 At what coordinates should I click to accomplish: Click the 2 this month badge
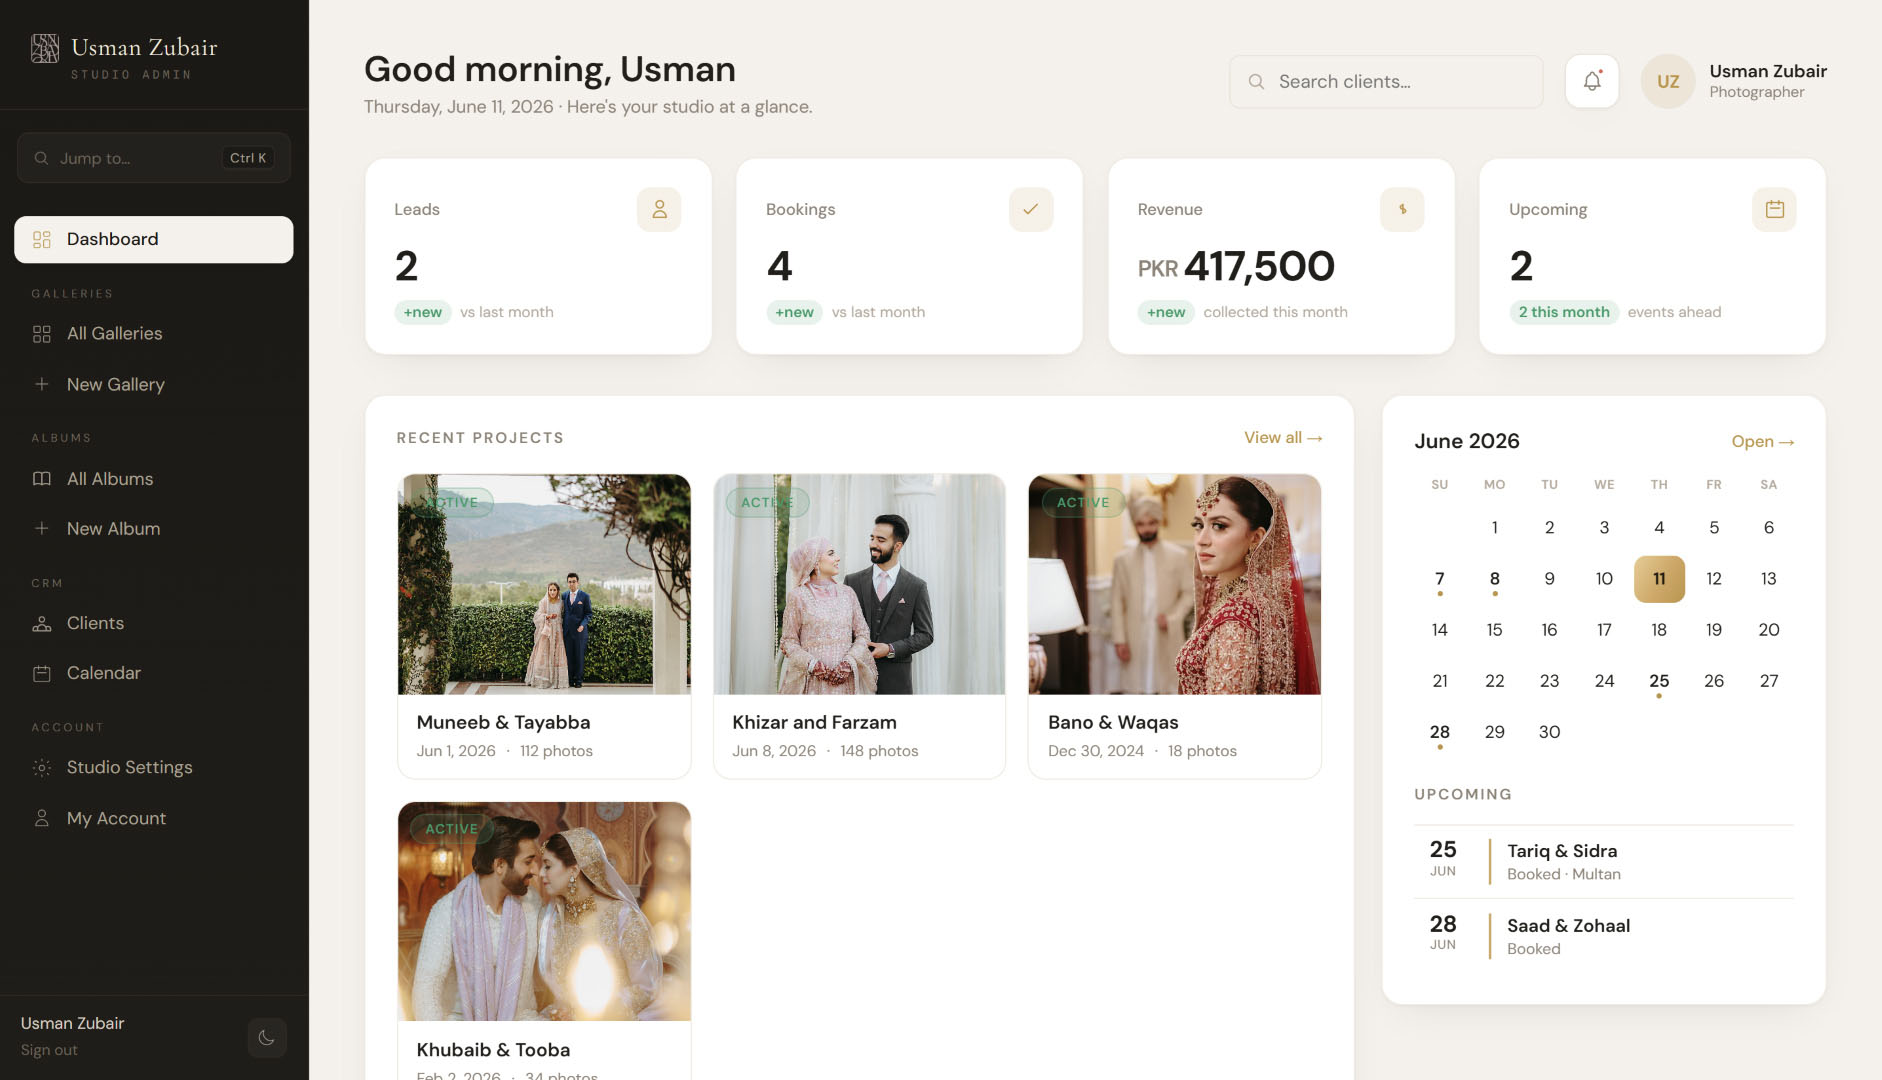click(1564, 312)
